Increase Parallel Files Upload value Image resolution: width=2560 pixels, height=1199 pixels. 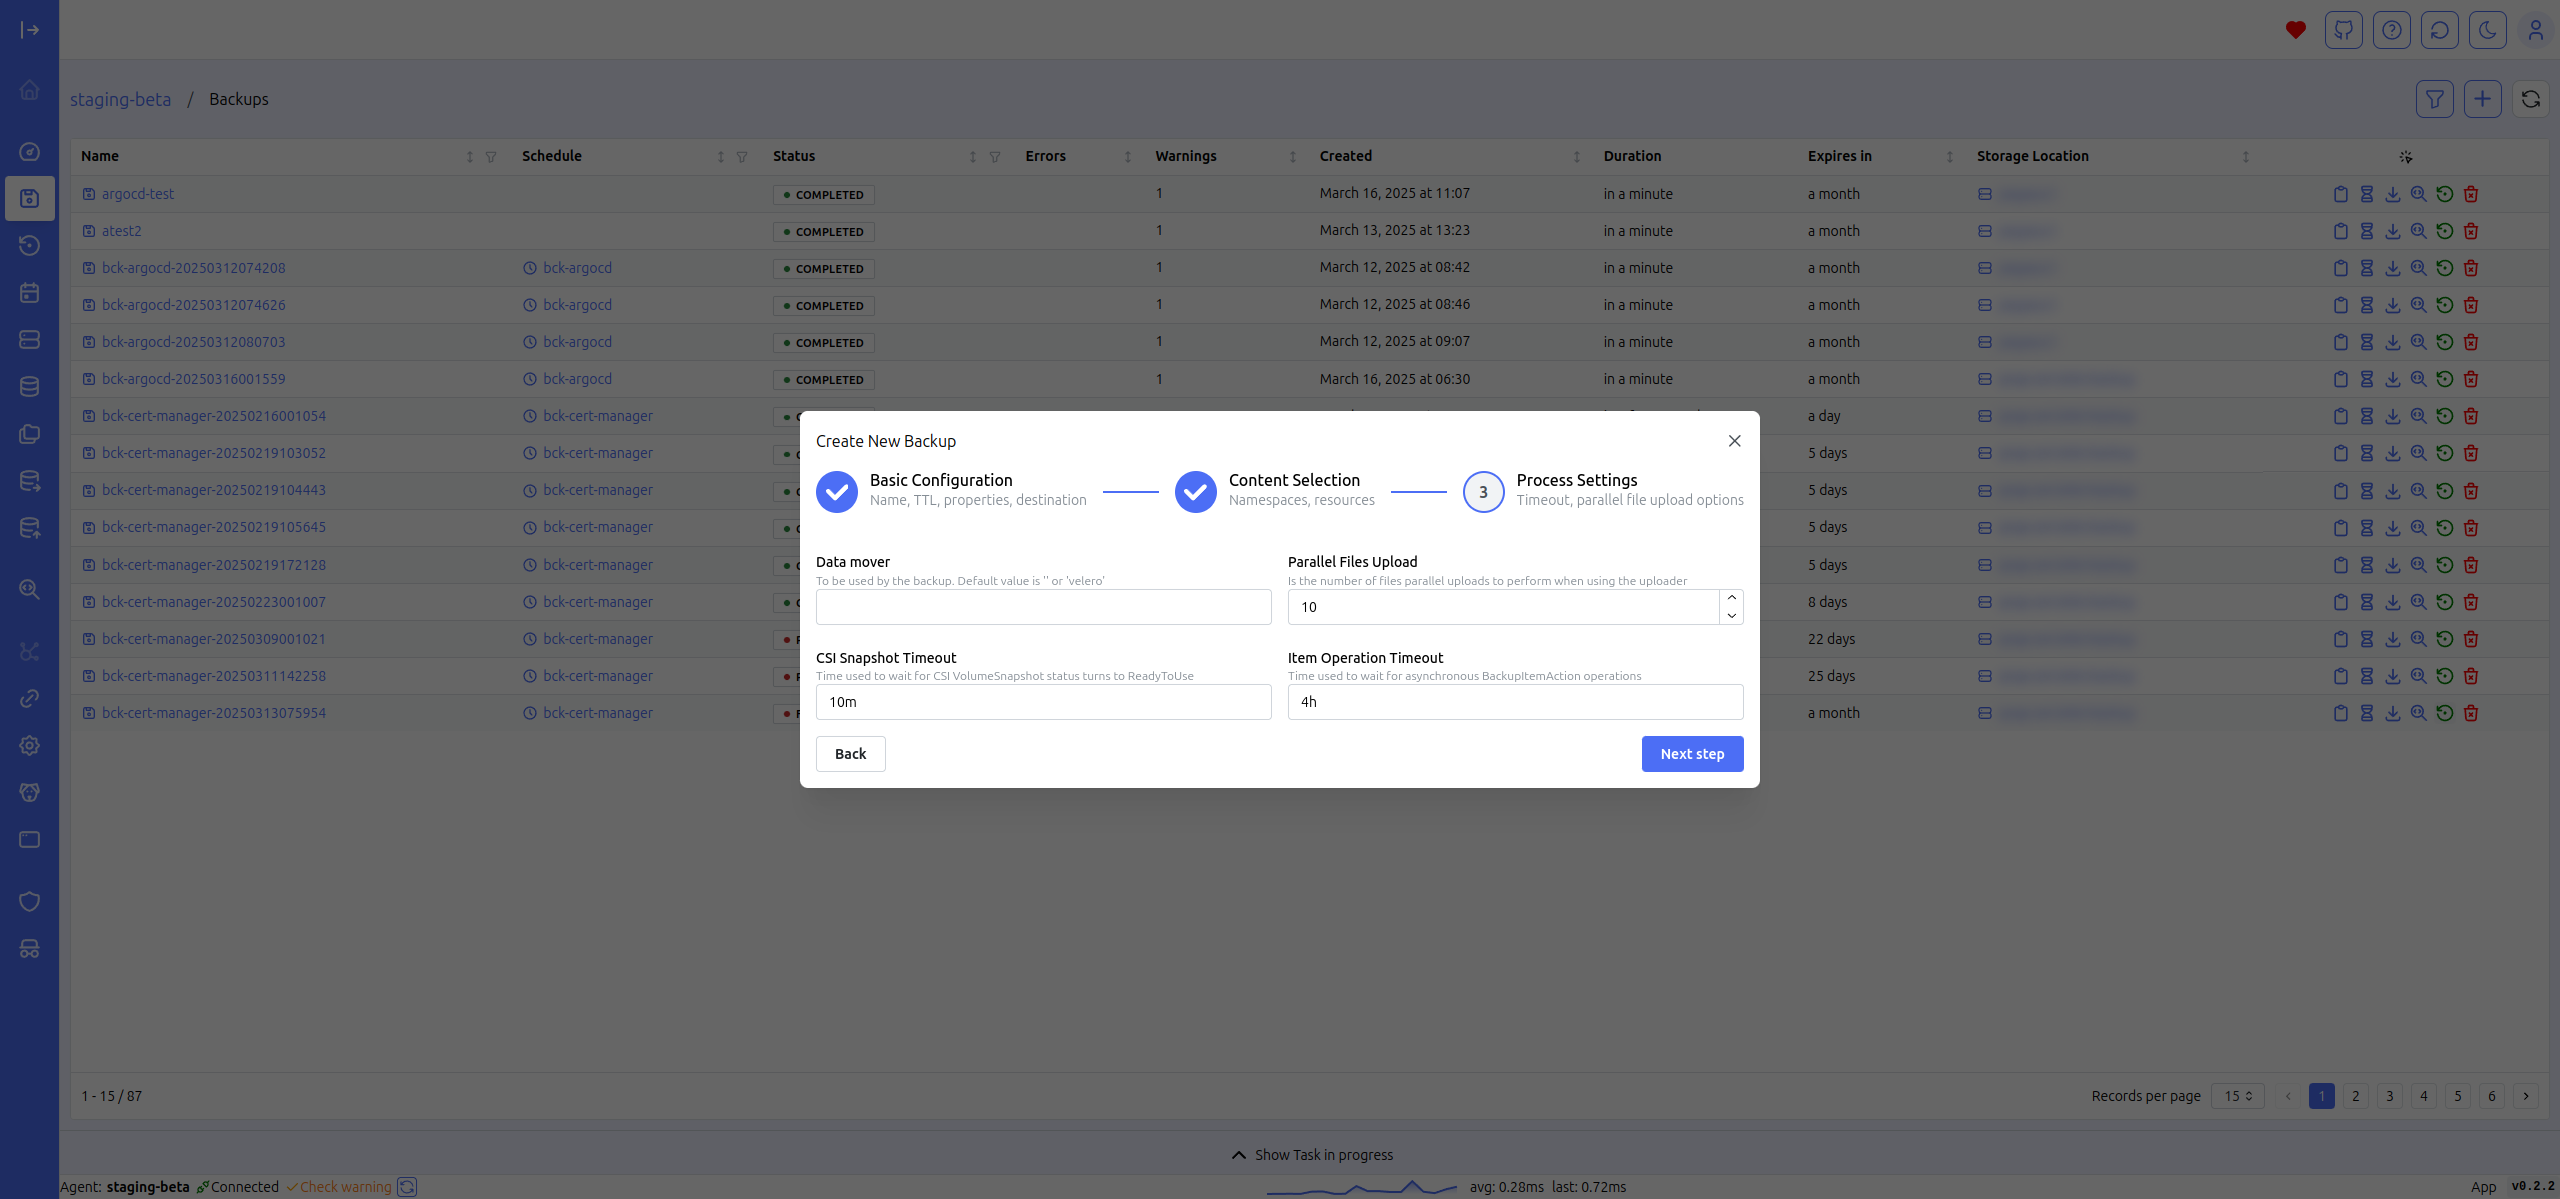[1731, 598]
